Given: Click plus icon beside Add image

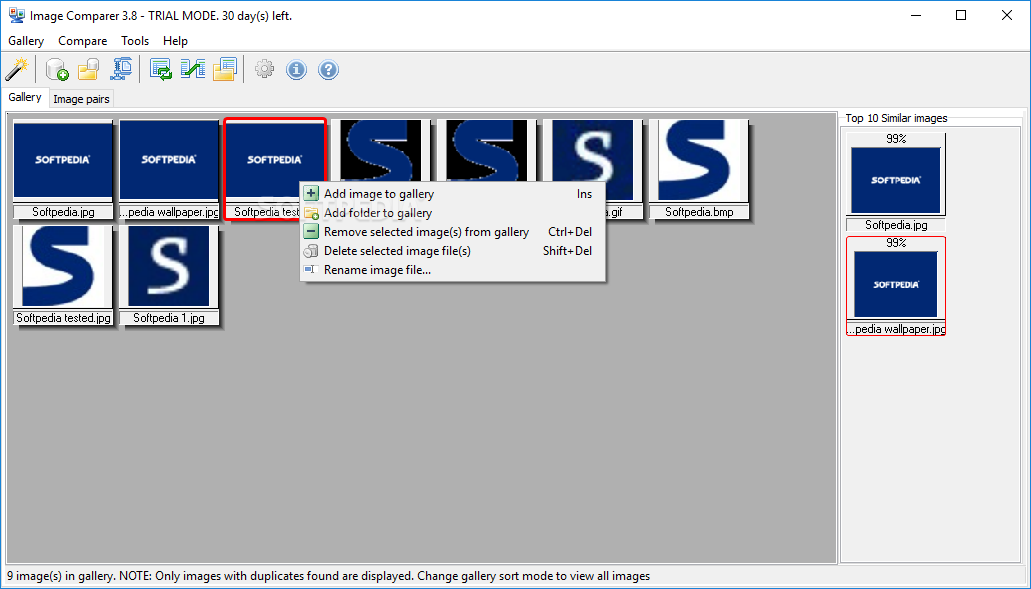Looking at the screenshot, I should tap(311, 194).
